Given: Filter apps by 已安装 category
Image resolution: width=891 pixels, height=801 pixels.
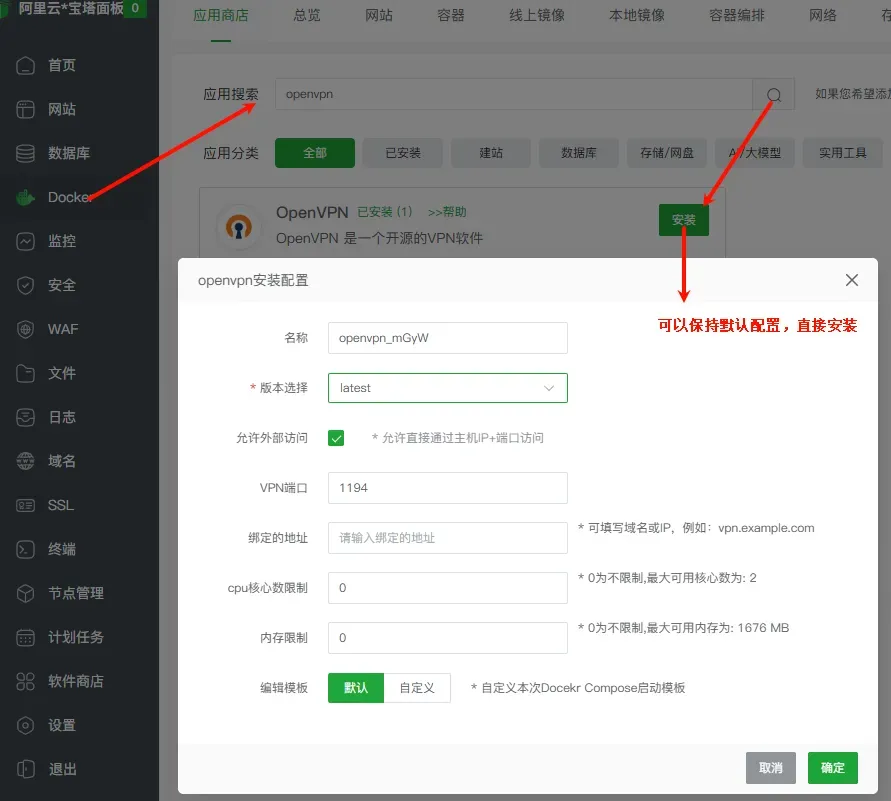Looking at the screenshot, I should point(403,153).
